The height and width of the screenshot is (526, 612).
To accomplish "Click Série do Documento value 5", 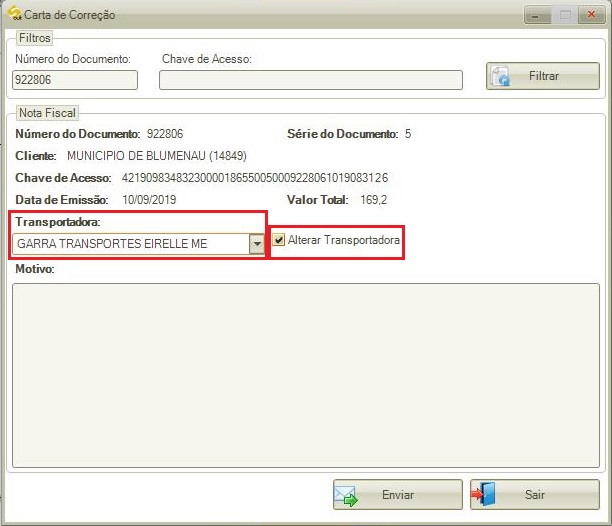I will pos(408,134).
